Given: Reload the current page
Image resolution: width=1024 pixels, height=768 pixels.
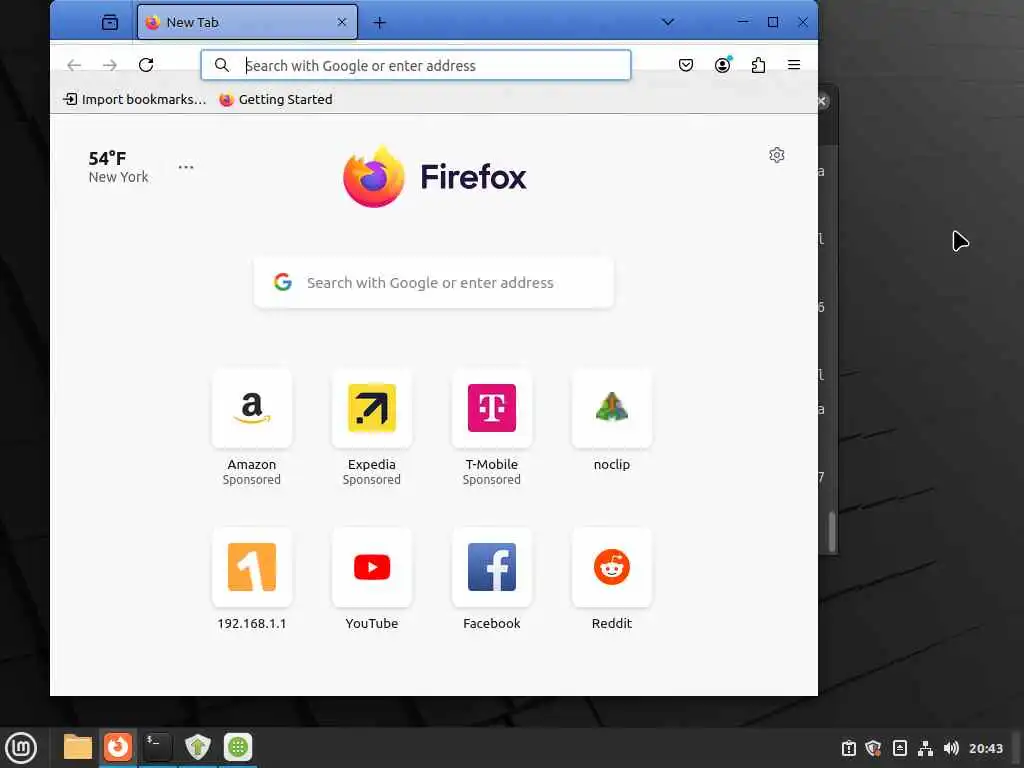Looking at the screenshot, I should [x=146, y=65].
